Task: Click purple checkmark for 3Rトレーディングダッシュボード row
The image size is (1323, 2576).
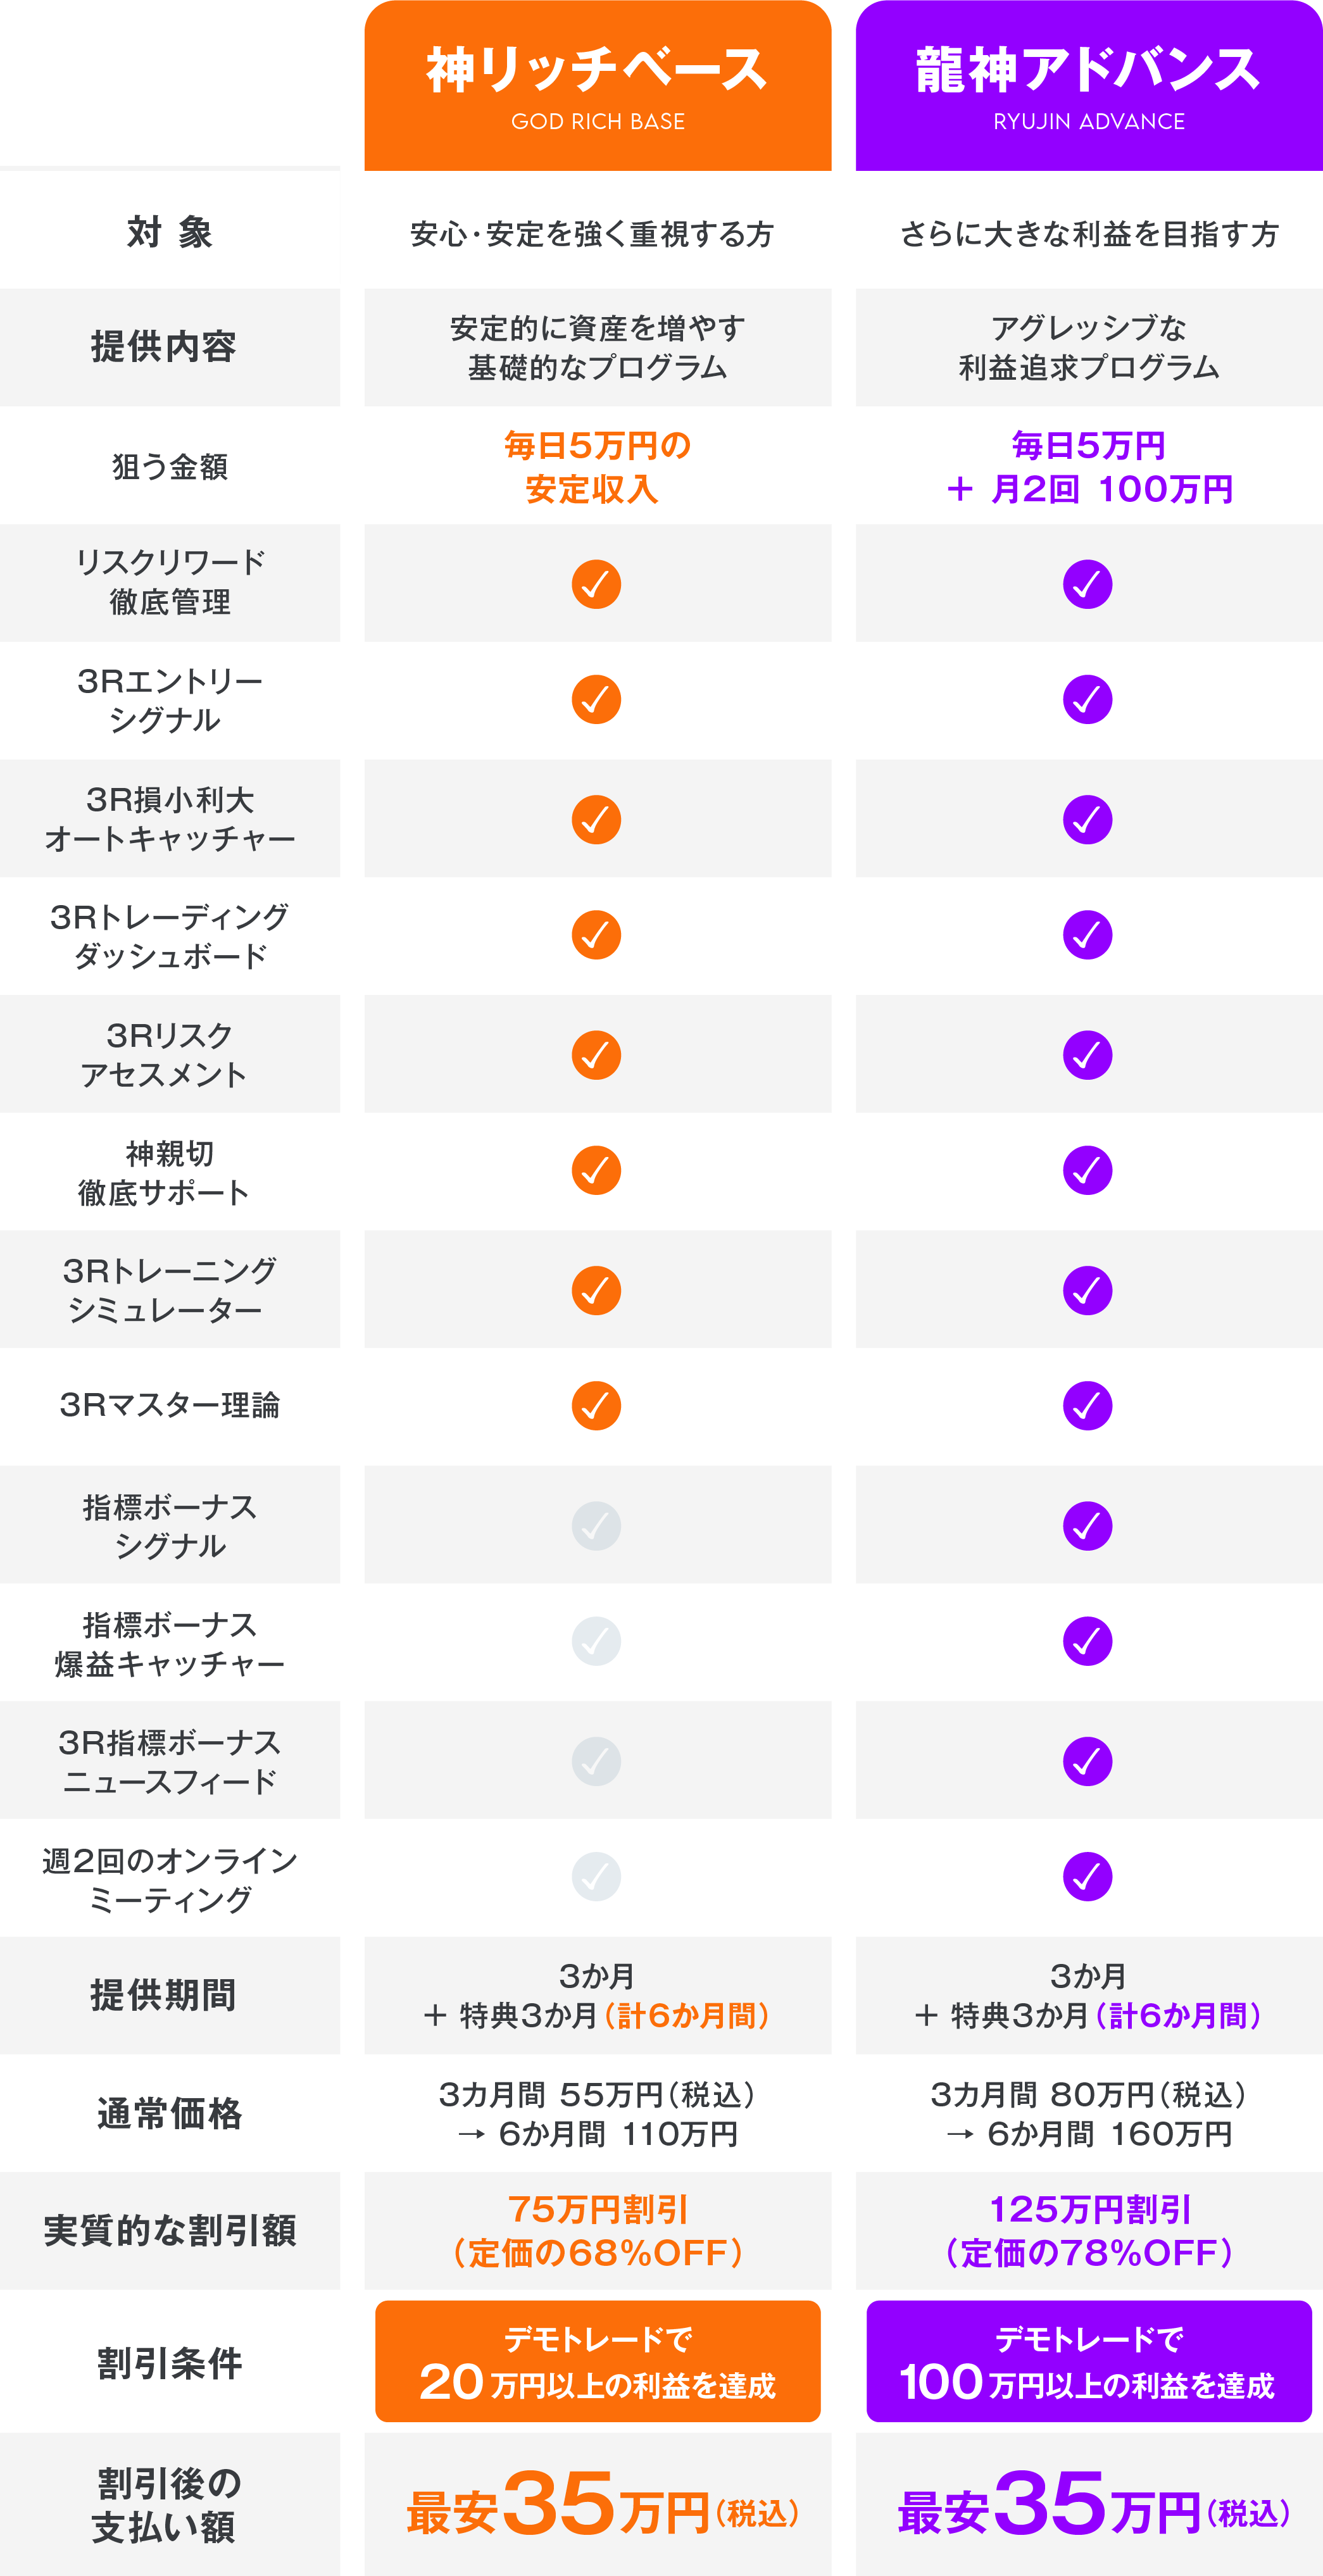Action: coord(1087,935)
